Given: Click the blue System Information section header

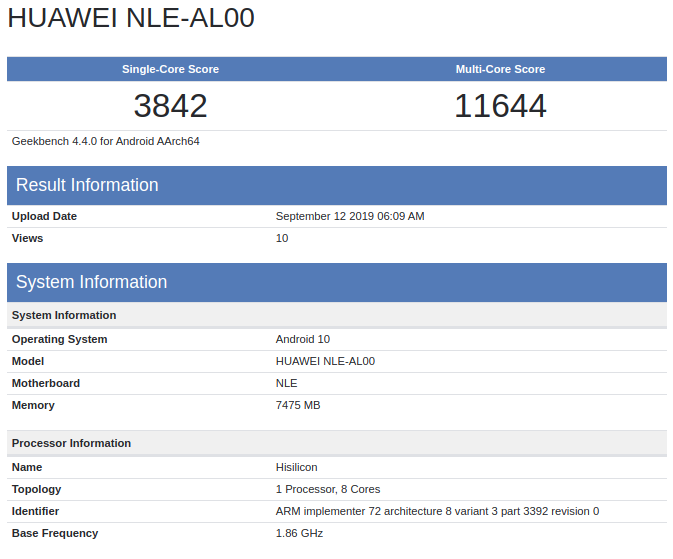Looking at the screenshot, I should pos(337,282).
